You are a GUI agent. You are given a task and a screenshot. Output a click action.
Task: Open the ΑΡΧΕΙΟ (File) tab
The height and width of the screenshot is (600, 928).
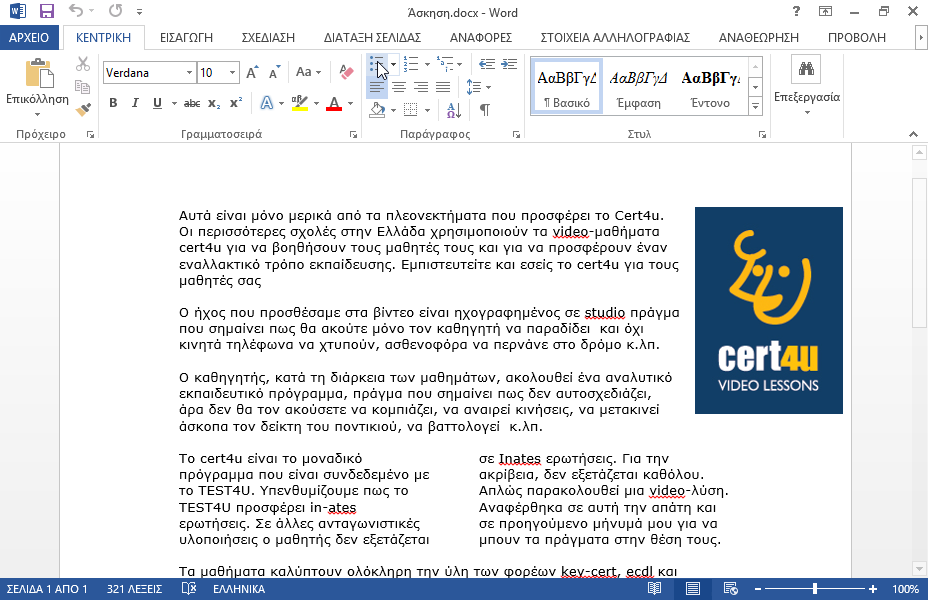pyautogui.click(x=29, y=37)
